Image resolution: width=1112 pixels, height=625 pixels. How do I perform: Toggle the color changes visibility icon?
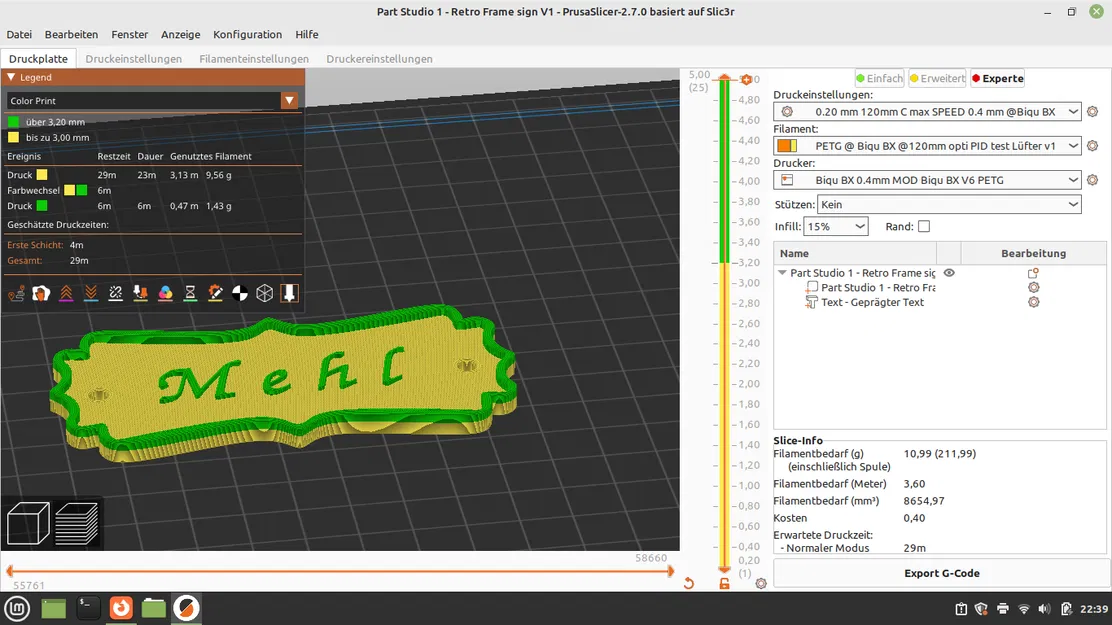point(165,293)
